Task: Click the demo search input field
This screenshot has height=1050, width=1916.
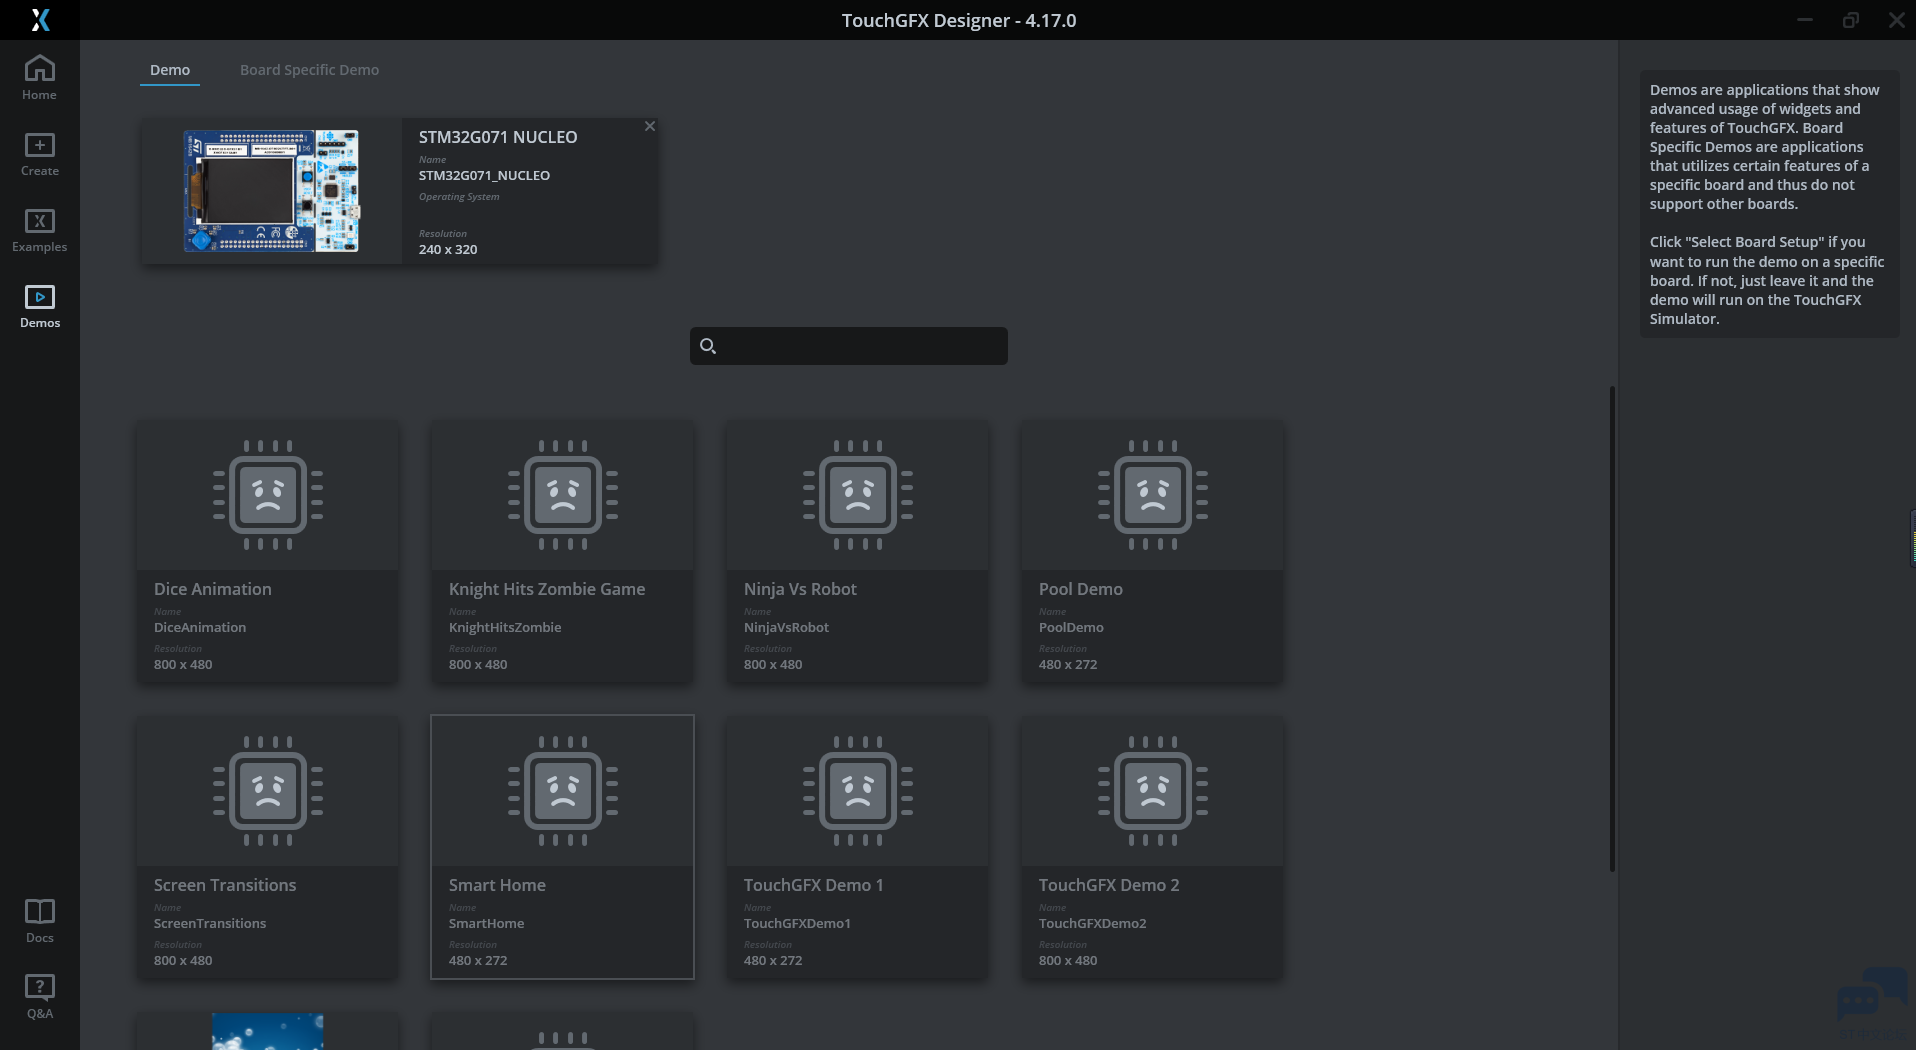Action: pos(849,346)
